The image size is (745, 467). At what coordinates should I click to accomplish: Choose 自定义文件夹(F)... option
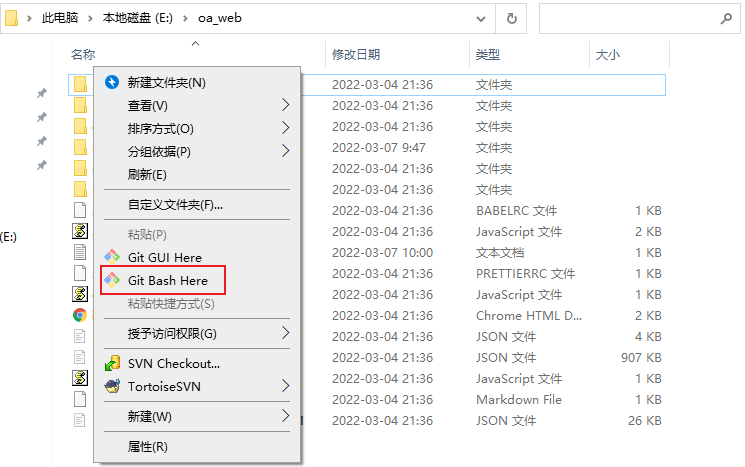point(175,205)
